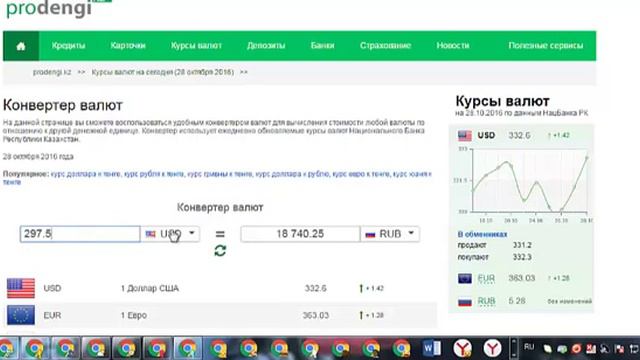The height and width of the screenshot is (360, 640).
Task: Open the В обменниках link
Action: pyautogui.click(x=482, y=234)
